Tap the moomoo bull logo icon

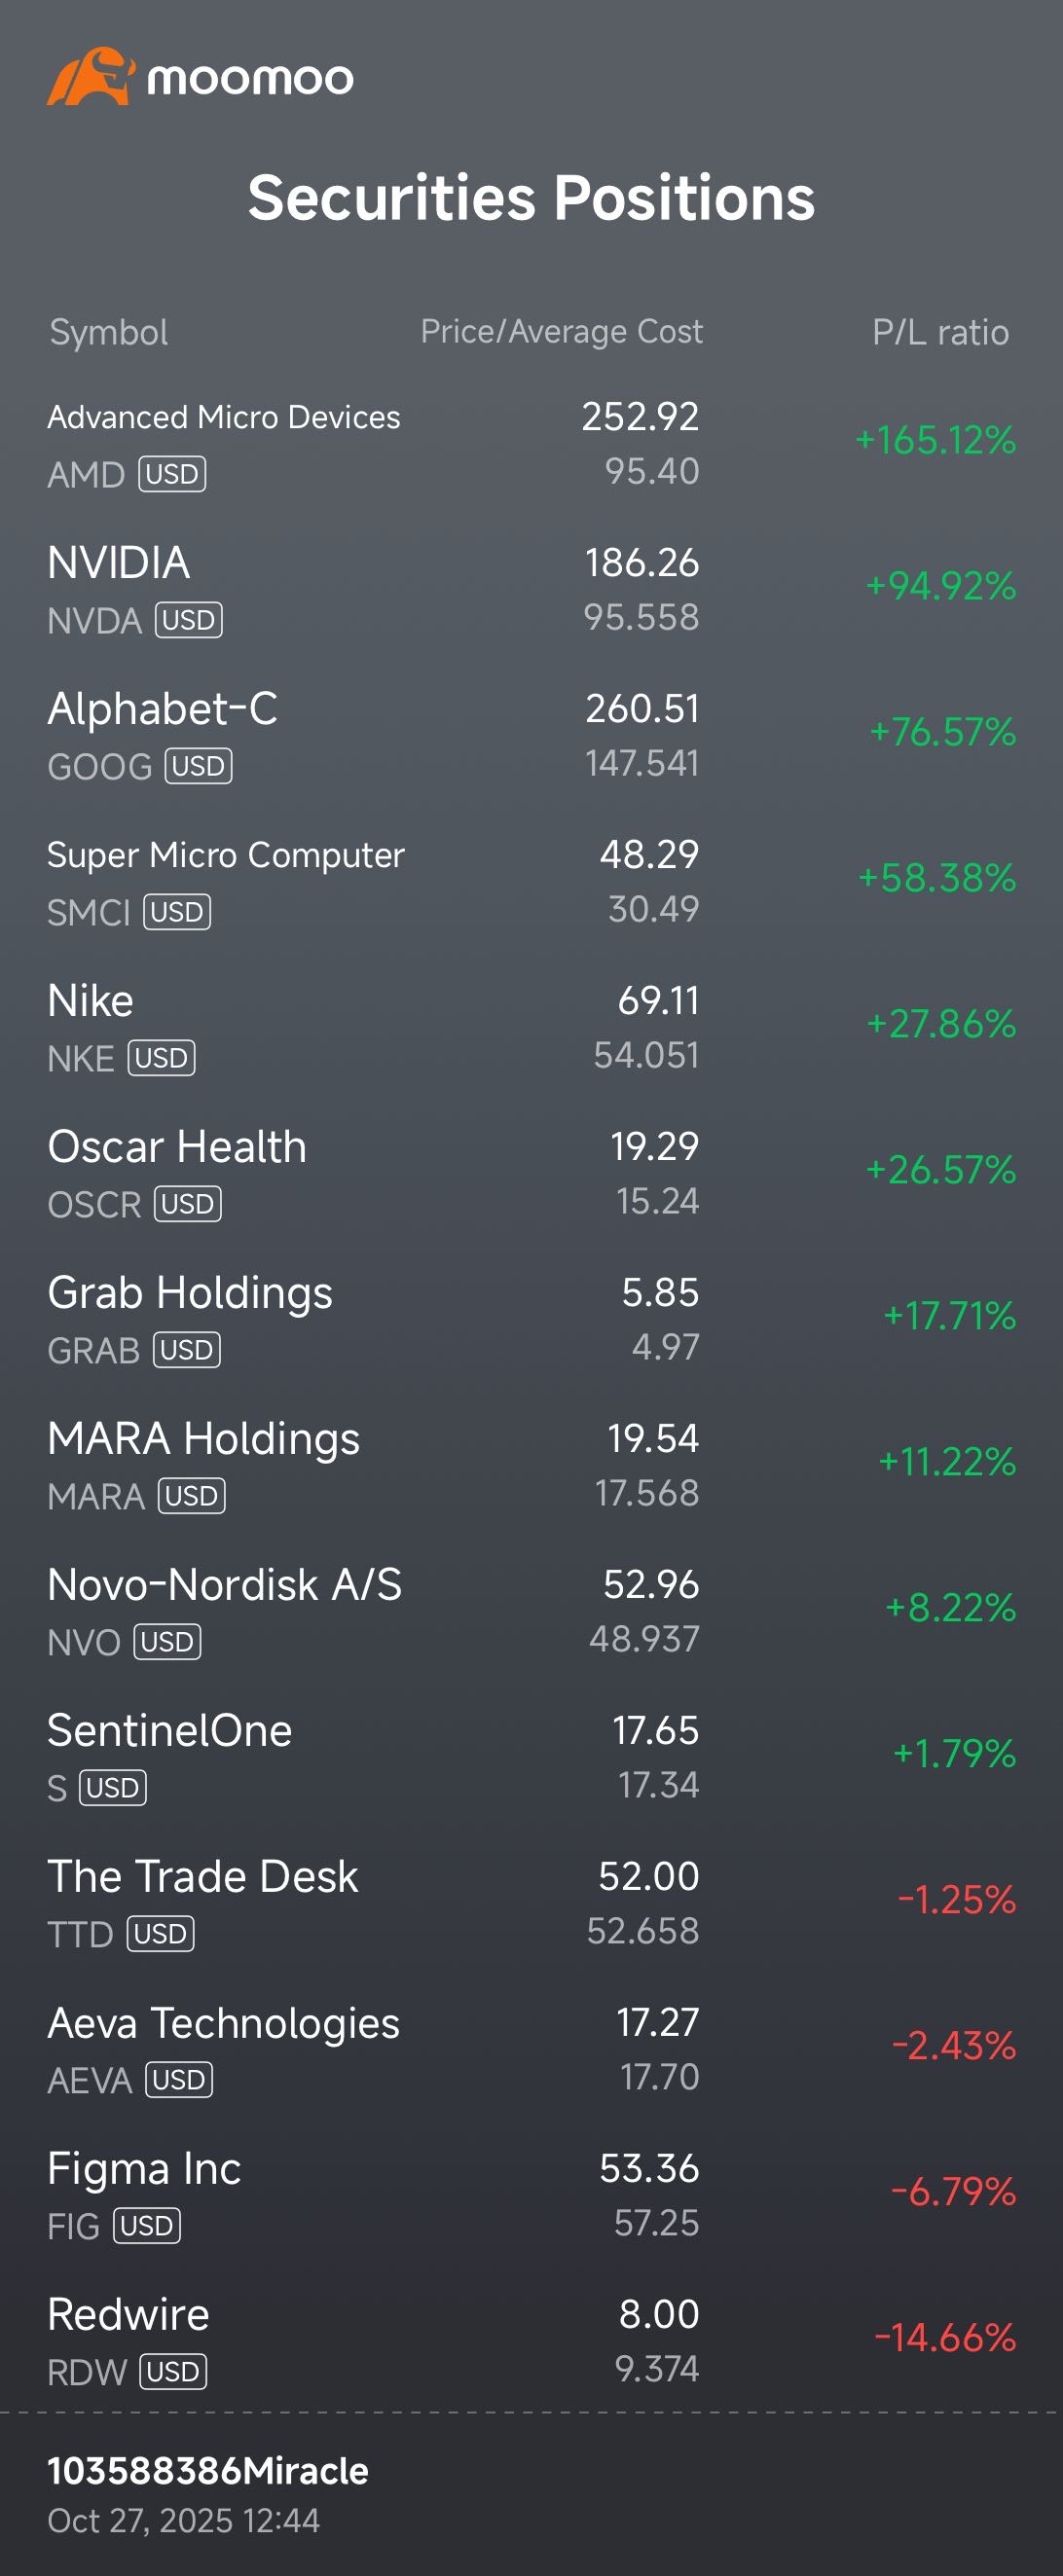coord(89,77)
